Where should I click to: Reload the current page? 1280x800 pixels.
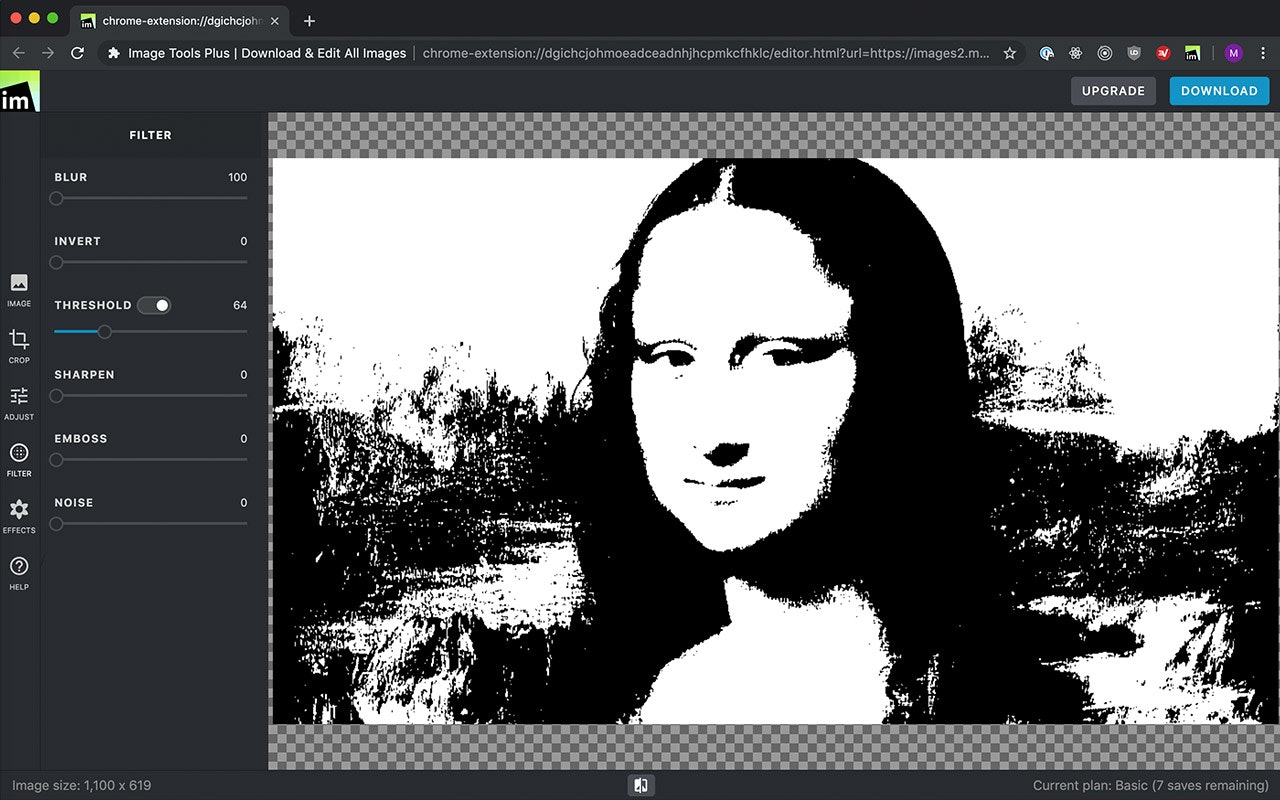point(77,53)
